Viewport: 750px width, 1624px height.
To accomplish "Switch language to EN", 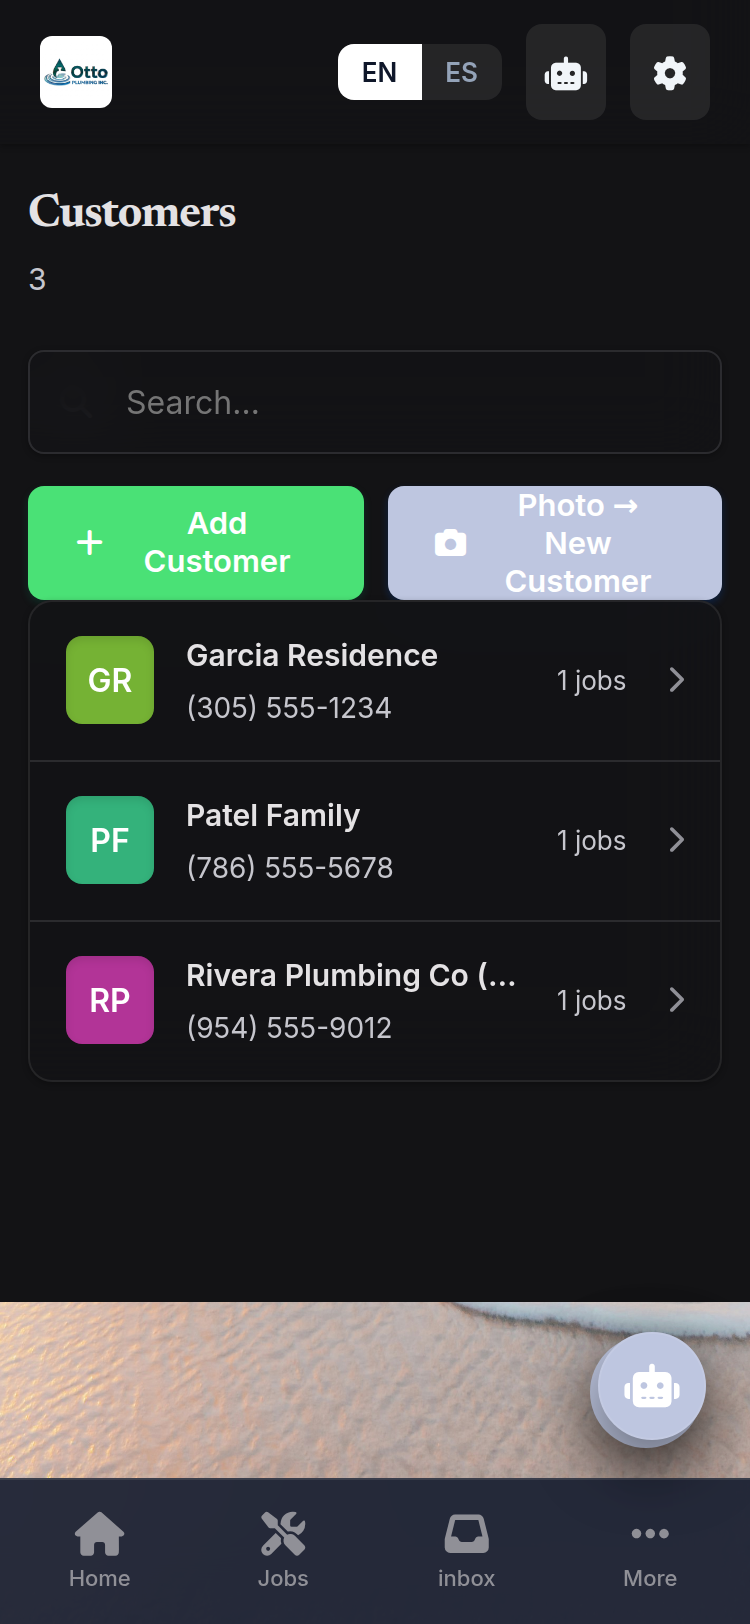I will click(380, 72).
